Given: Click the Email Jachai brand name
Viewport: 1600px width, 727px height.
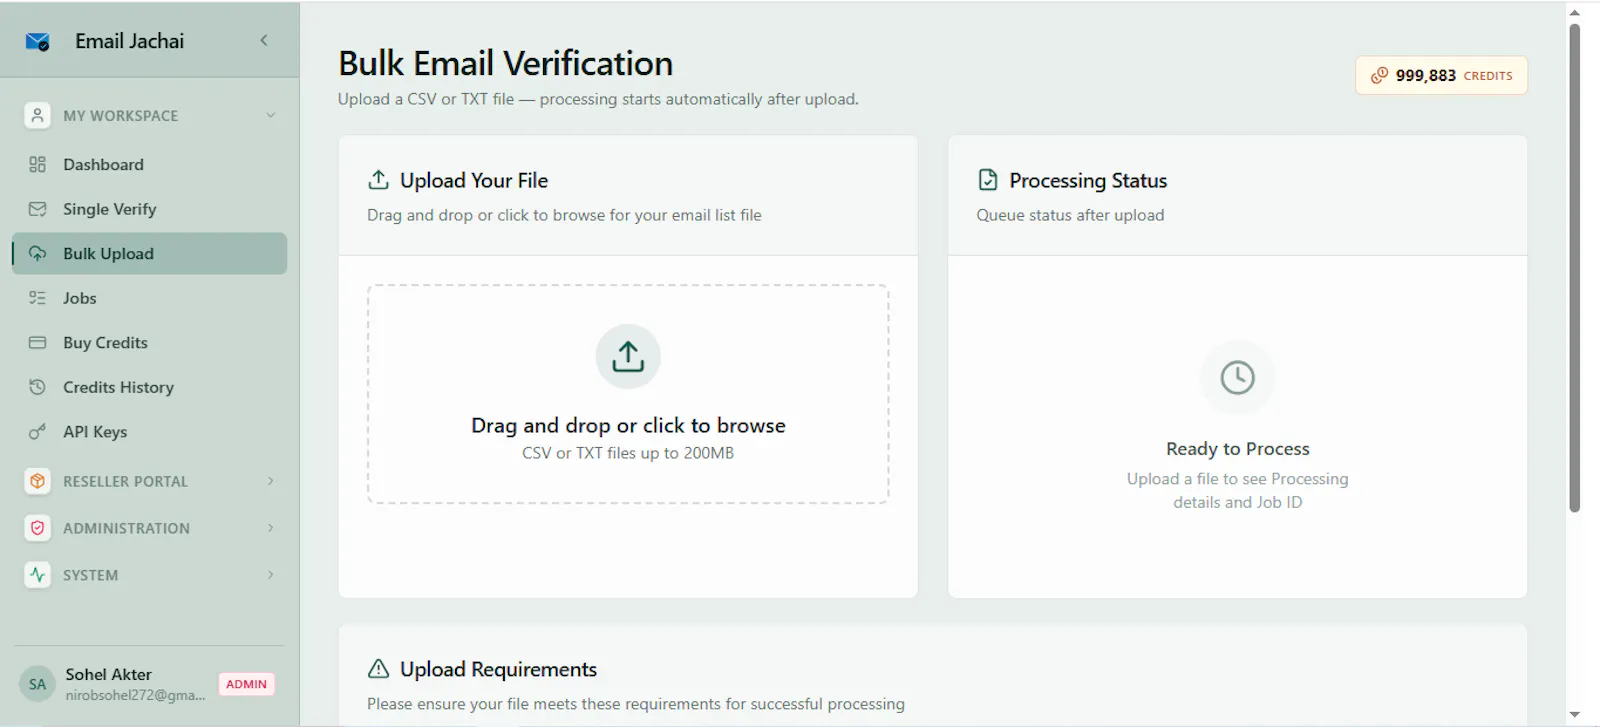Looking at the screenshot, I should [130, 41].
